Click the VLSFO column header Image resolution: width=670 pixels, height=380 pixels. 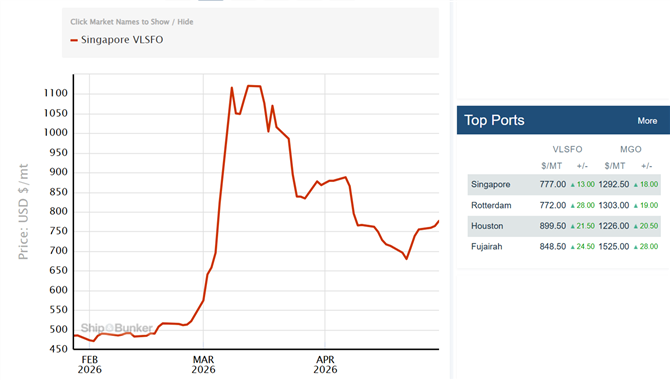[x=567, y=149]
